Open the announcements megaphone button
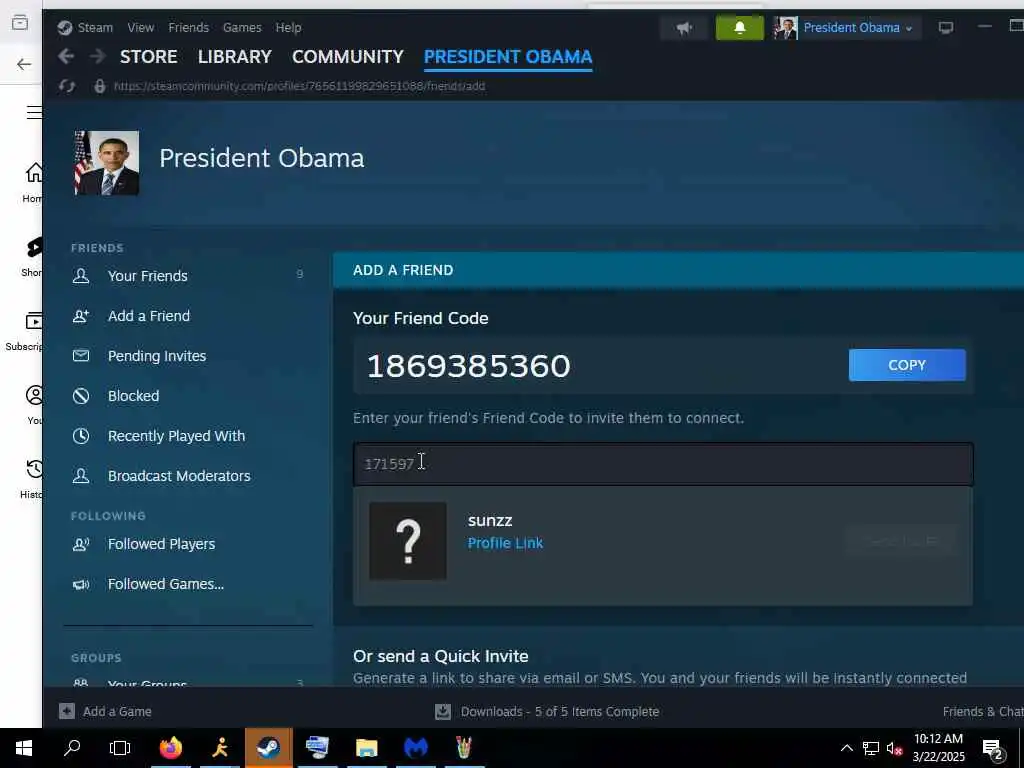 (x=684, y=28)
